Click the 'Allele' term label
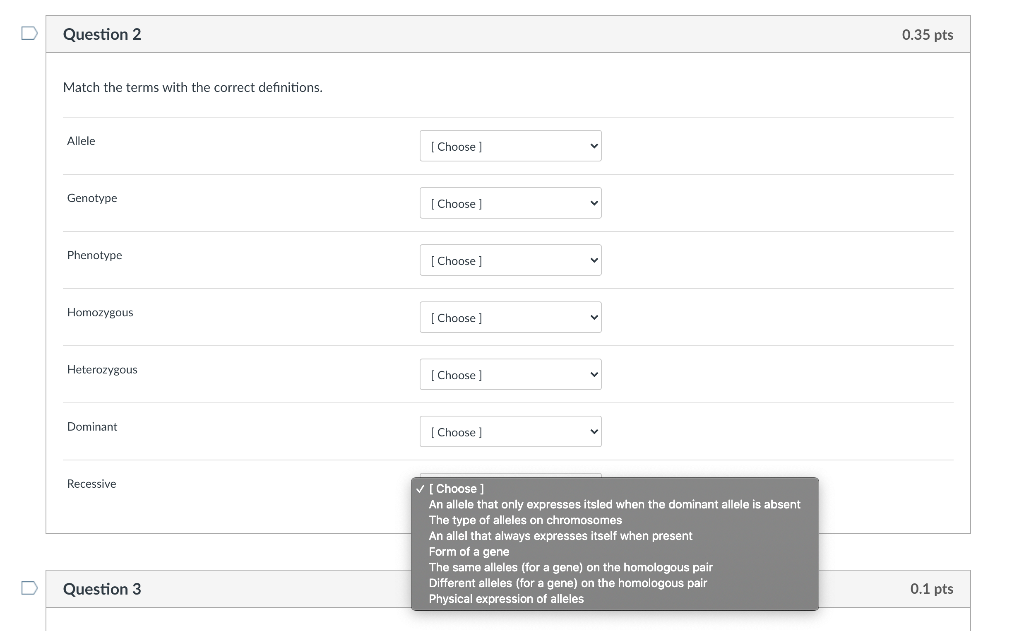The width and height of the screenshot is (1024, 631). 81,141
